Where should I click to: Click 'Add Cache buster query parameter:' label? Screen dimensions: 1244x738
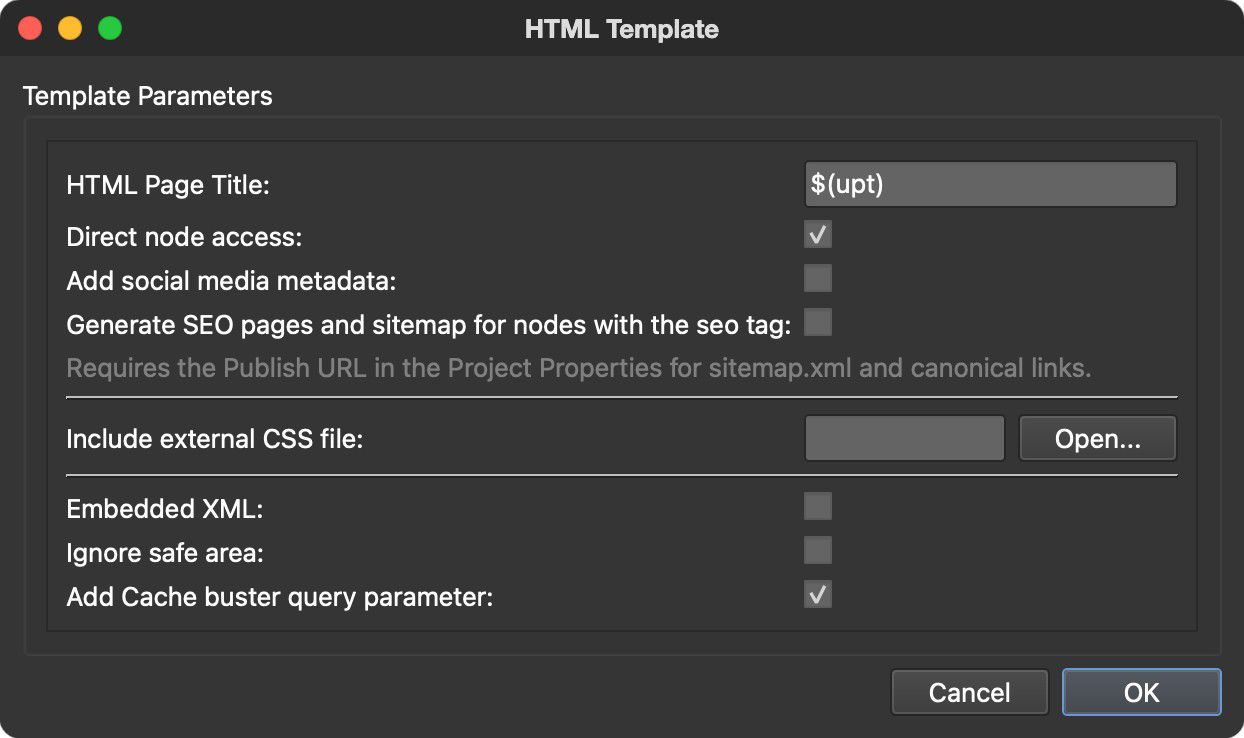280,598
